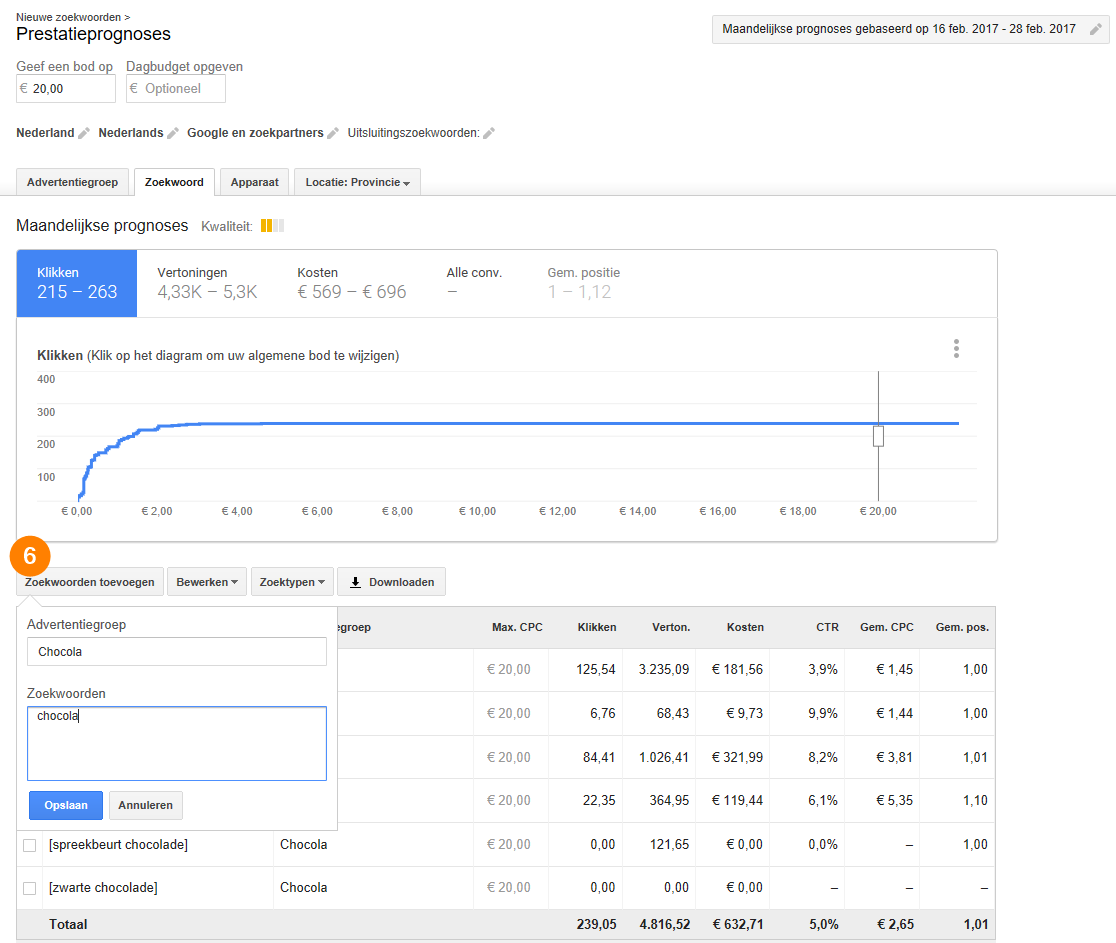Screen dimensions: 1116x943
Task: Edit the Nederlands language pencil icon
Action: (x=173, y=133)
